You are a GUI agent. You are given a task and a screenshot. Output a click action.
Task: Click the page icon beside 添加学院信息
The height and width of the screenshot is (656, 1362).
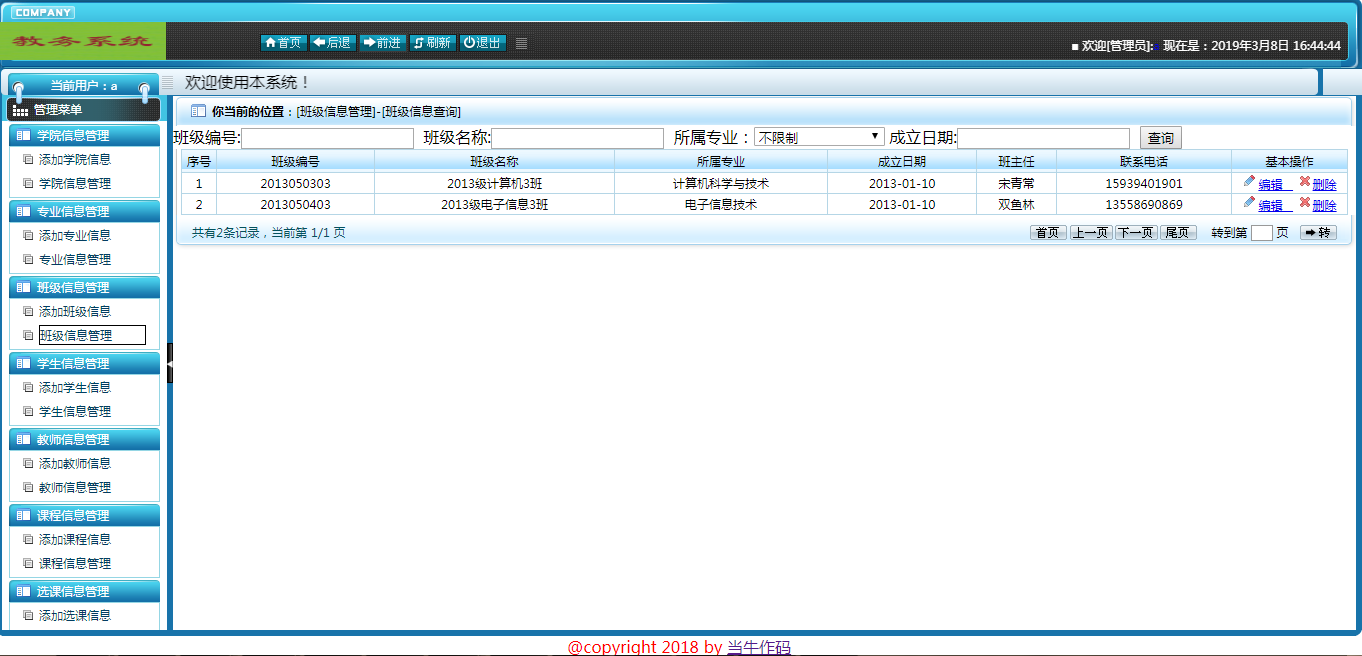tap(28, 159)
